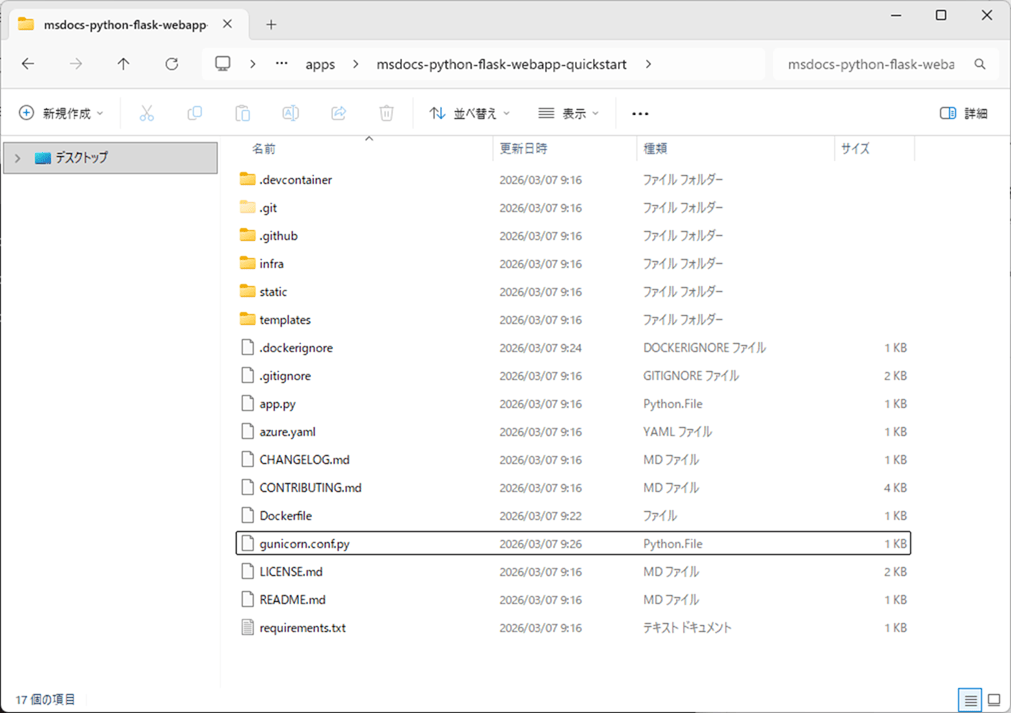The image size is (1011, 713).
Task: Open the 並べ替え sort dropdown
Action: coord(469,114)
